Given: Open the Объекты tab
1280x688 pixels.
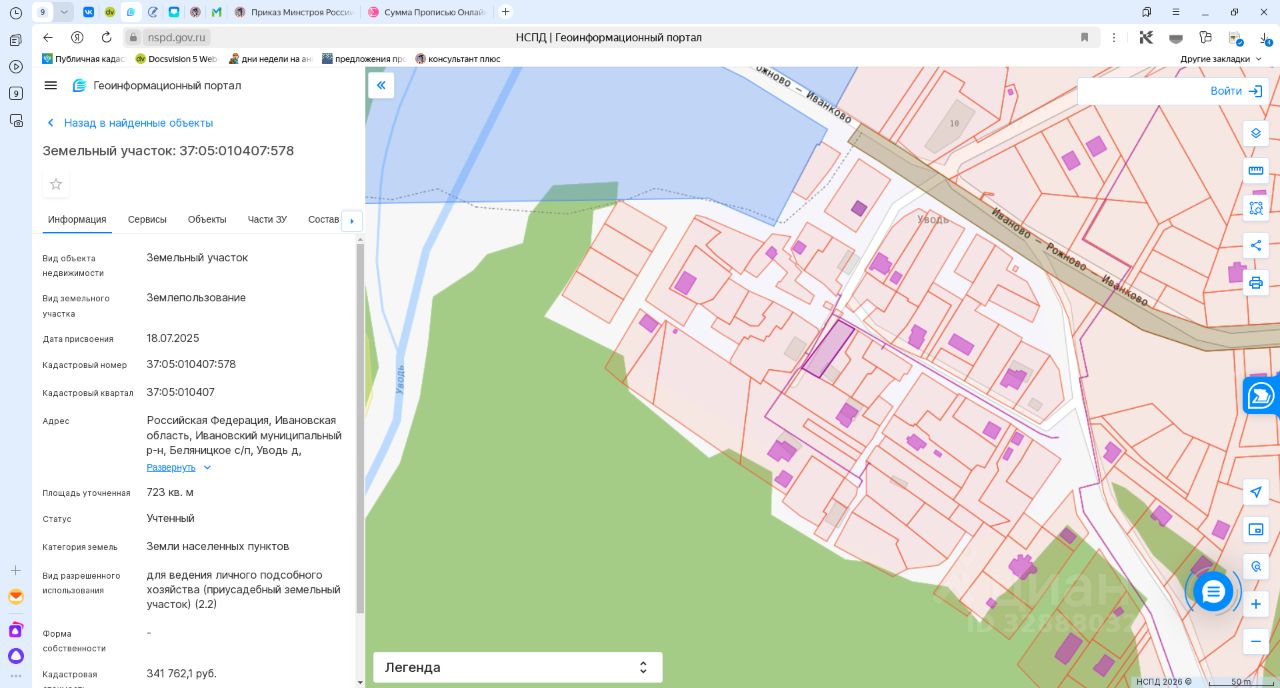Looking at the screenshot, I should [x=207, y=220].
